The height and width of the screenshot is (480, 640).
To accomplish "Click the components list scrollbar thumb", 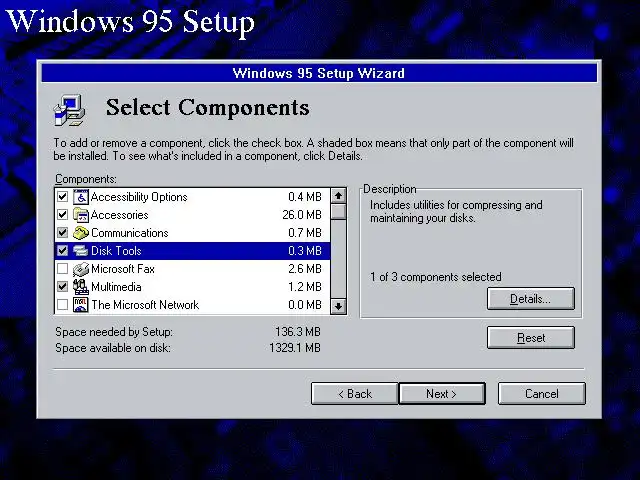I will click(338, 212).
